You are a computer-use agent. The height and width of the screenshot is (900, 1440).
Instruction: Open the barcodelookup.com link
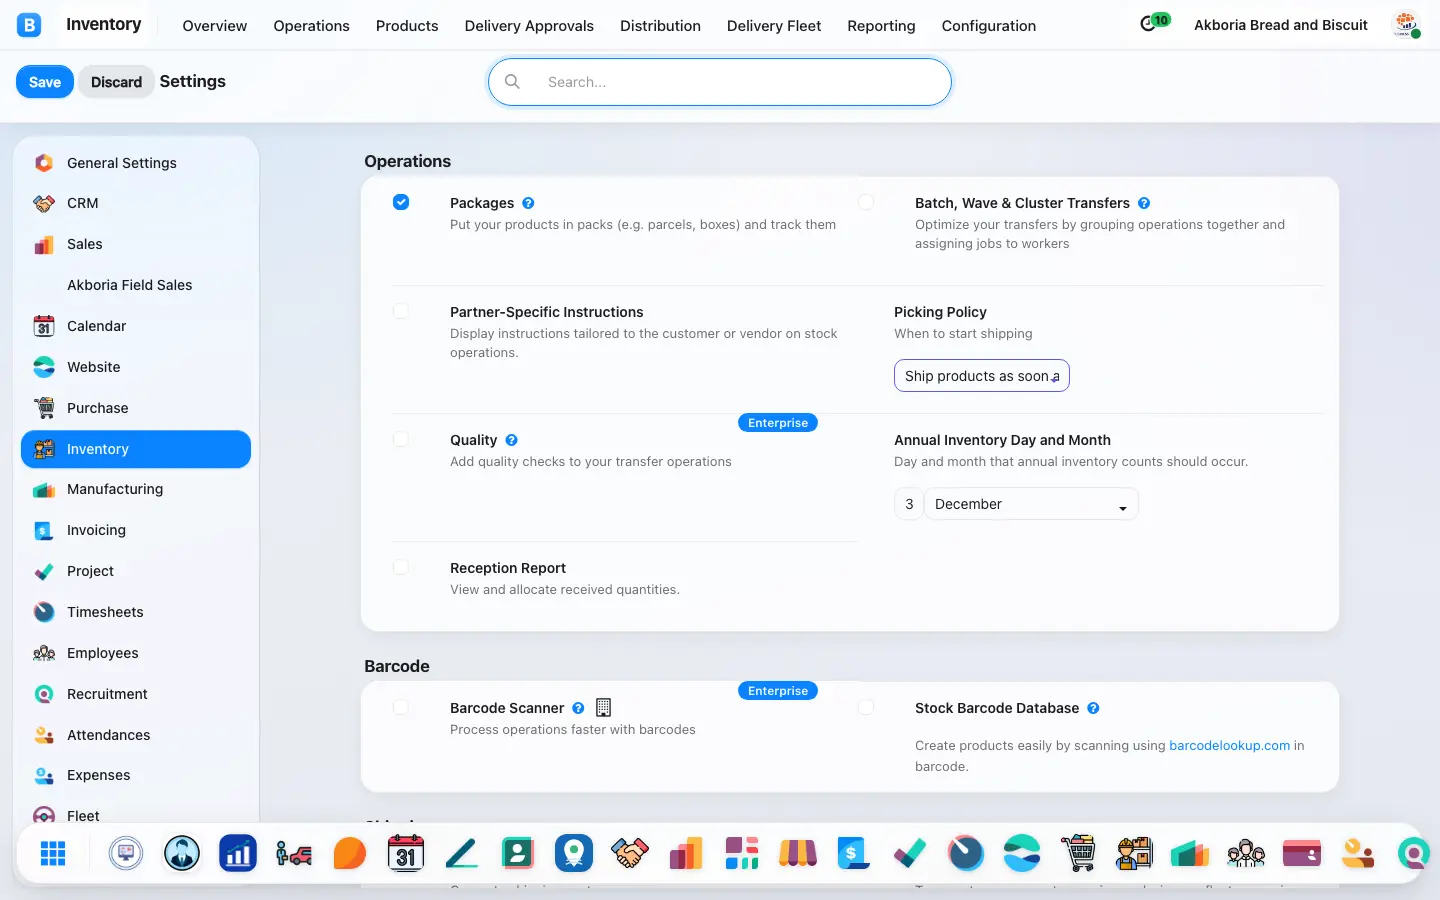pyautogui.click(x=1229, y=745)
